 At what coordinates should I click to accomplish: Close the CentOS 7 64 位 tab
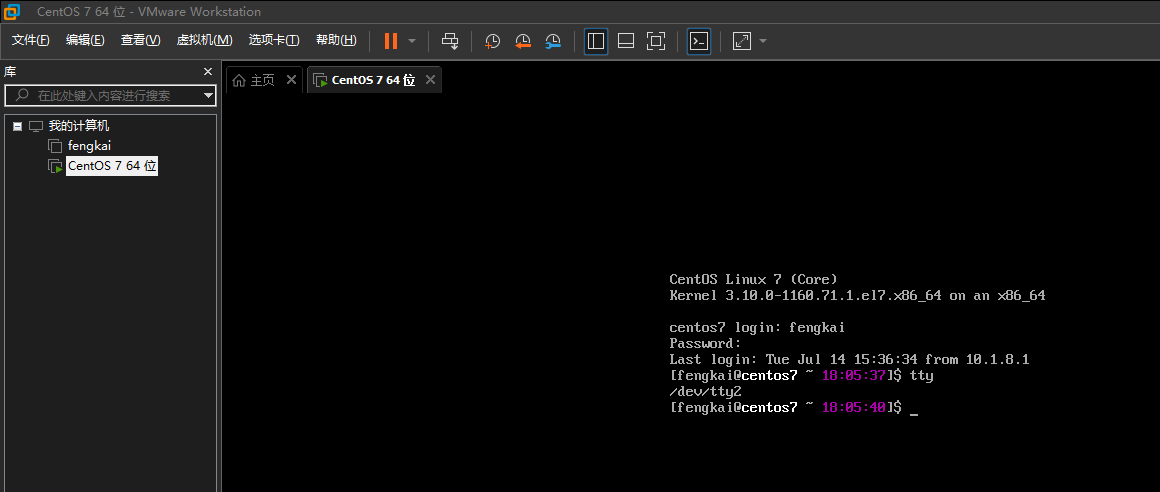(x=431, y=79)
